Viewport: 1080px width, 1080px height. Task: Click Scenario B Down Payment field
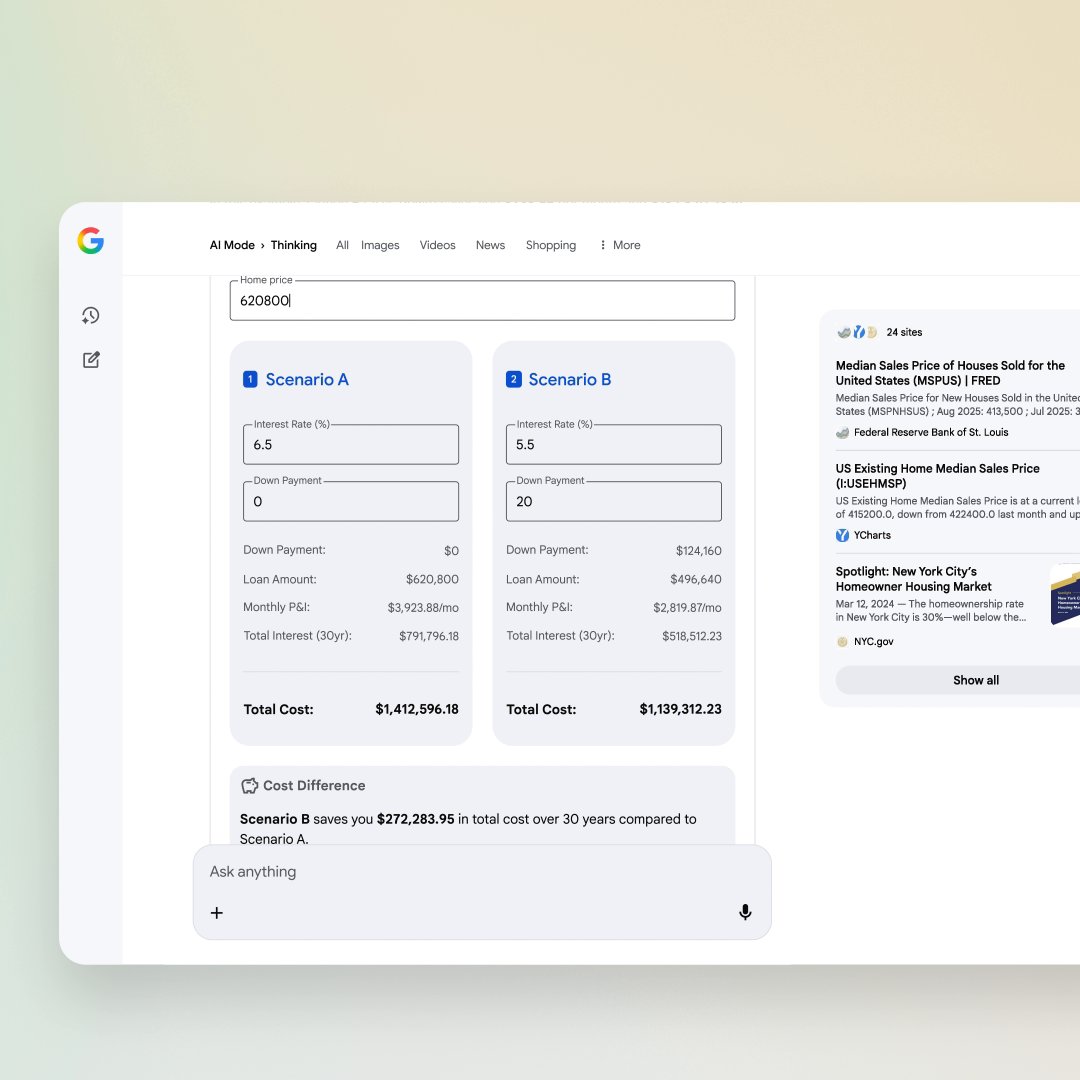pos(614,501)
